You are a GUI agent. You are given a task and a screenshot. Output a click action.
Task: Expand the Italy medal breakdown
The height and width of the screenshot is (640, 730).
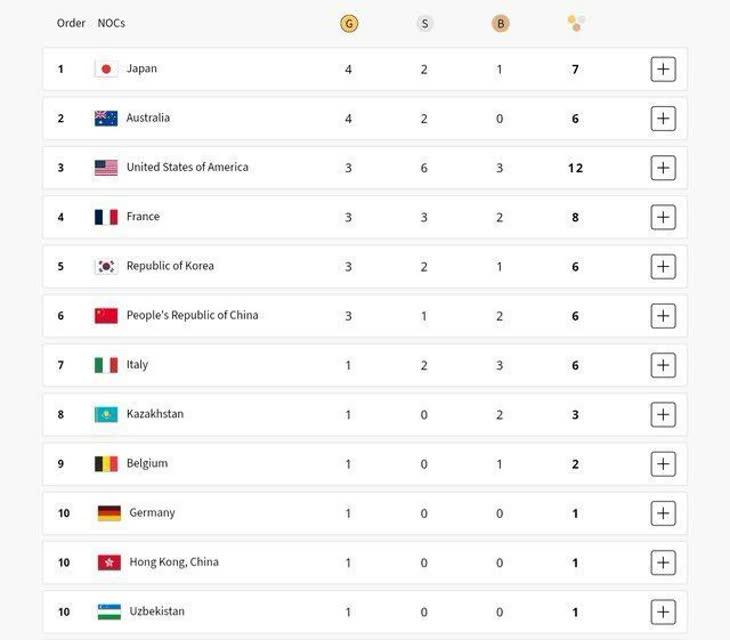pyautogui.click(x=663, y=365)
